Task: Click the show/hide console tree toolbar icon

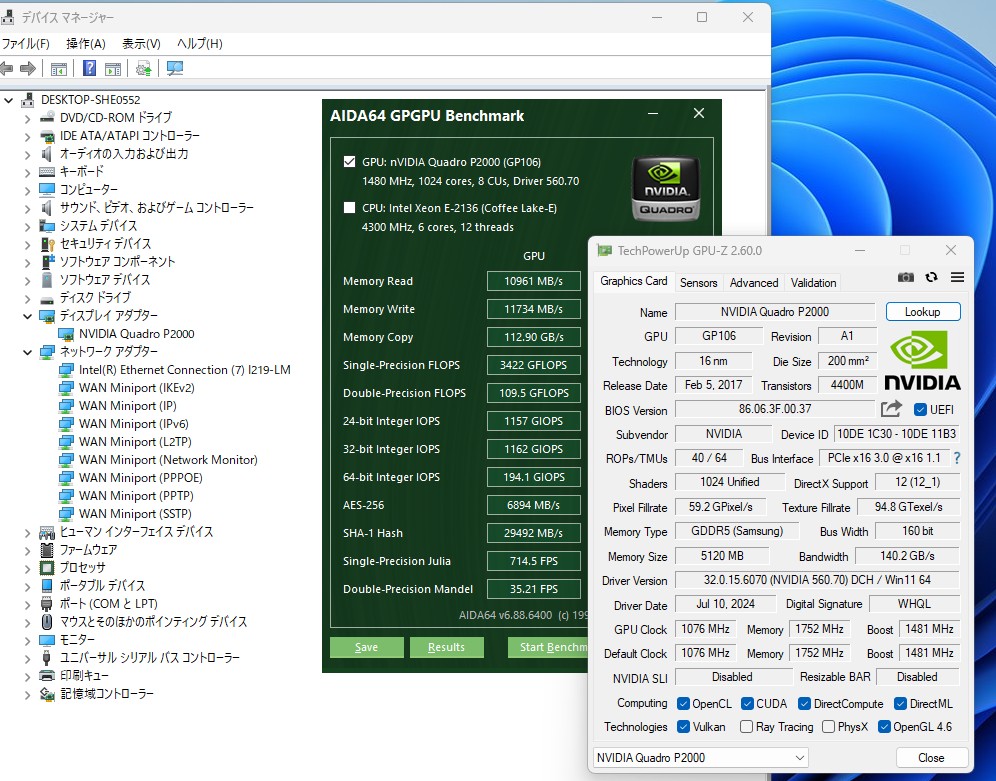Action: [58, 69]
